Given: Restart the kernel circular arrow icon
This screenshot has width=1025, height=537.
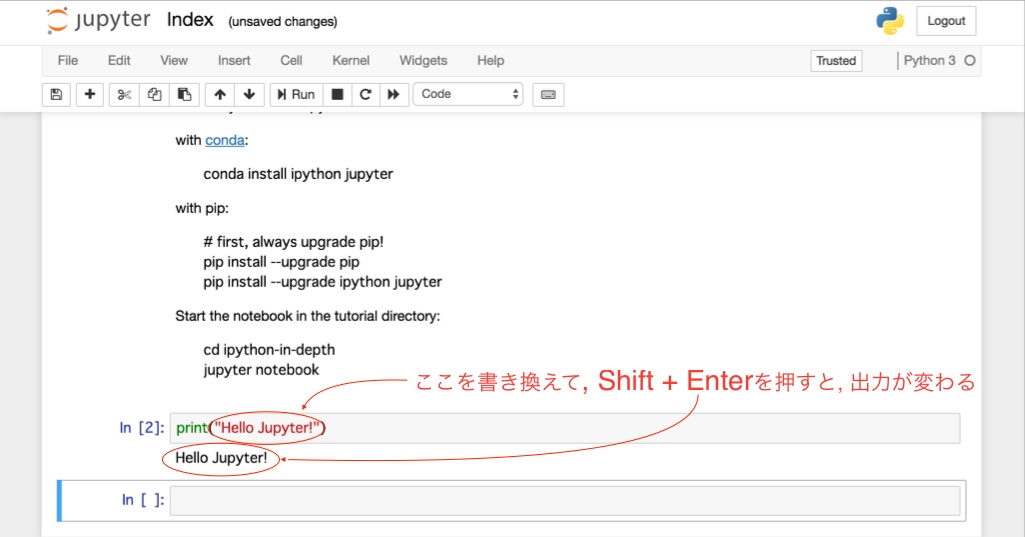Looking at the screenshot, I should point(365,94).
